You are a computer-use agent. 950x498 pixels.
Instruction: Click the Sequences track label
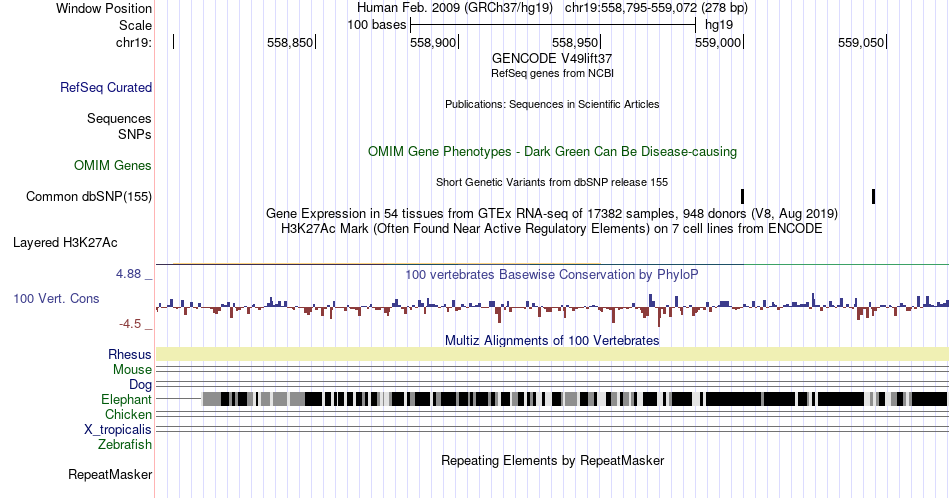pyautogui.click(x=119, y=118)
